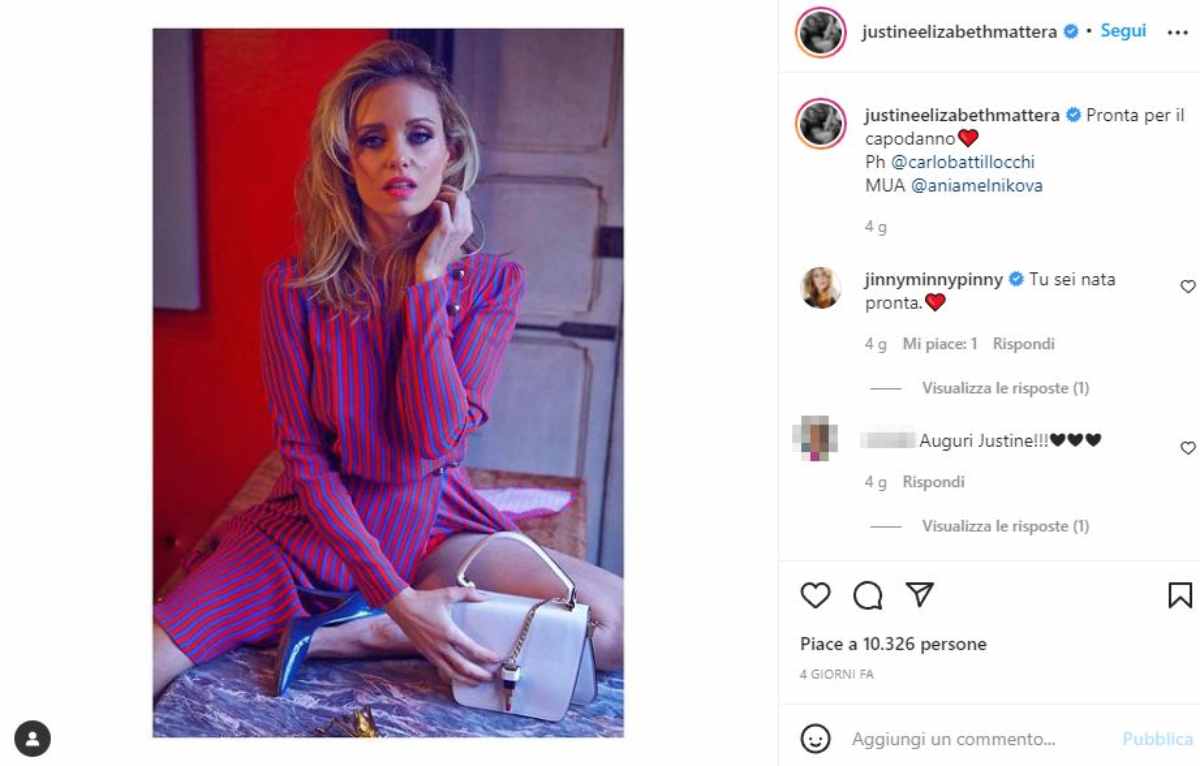The height and width of the screenshot is (766, 1200).
Task: Open the @aniamelnikova mention link
Action: coord(977,185)
